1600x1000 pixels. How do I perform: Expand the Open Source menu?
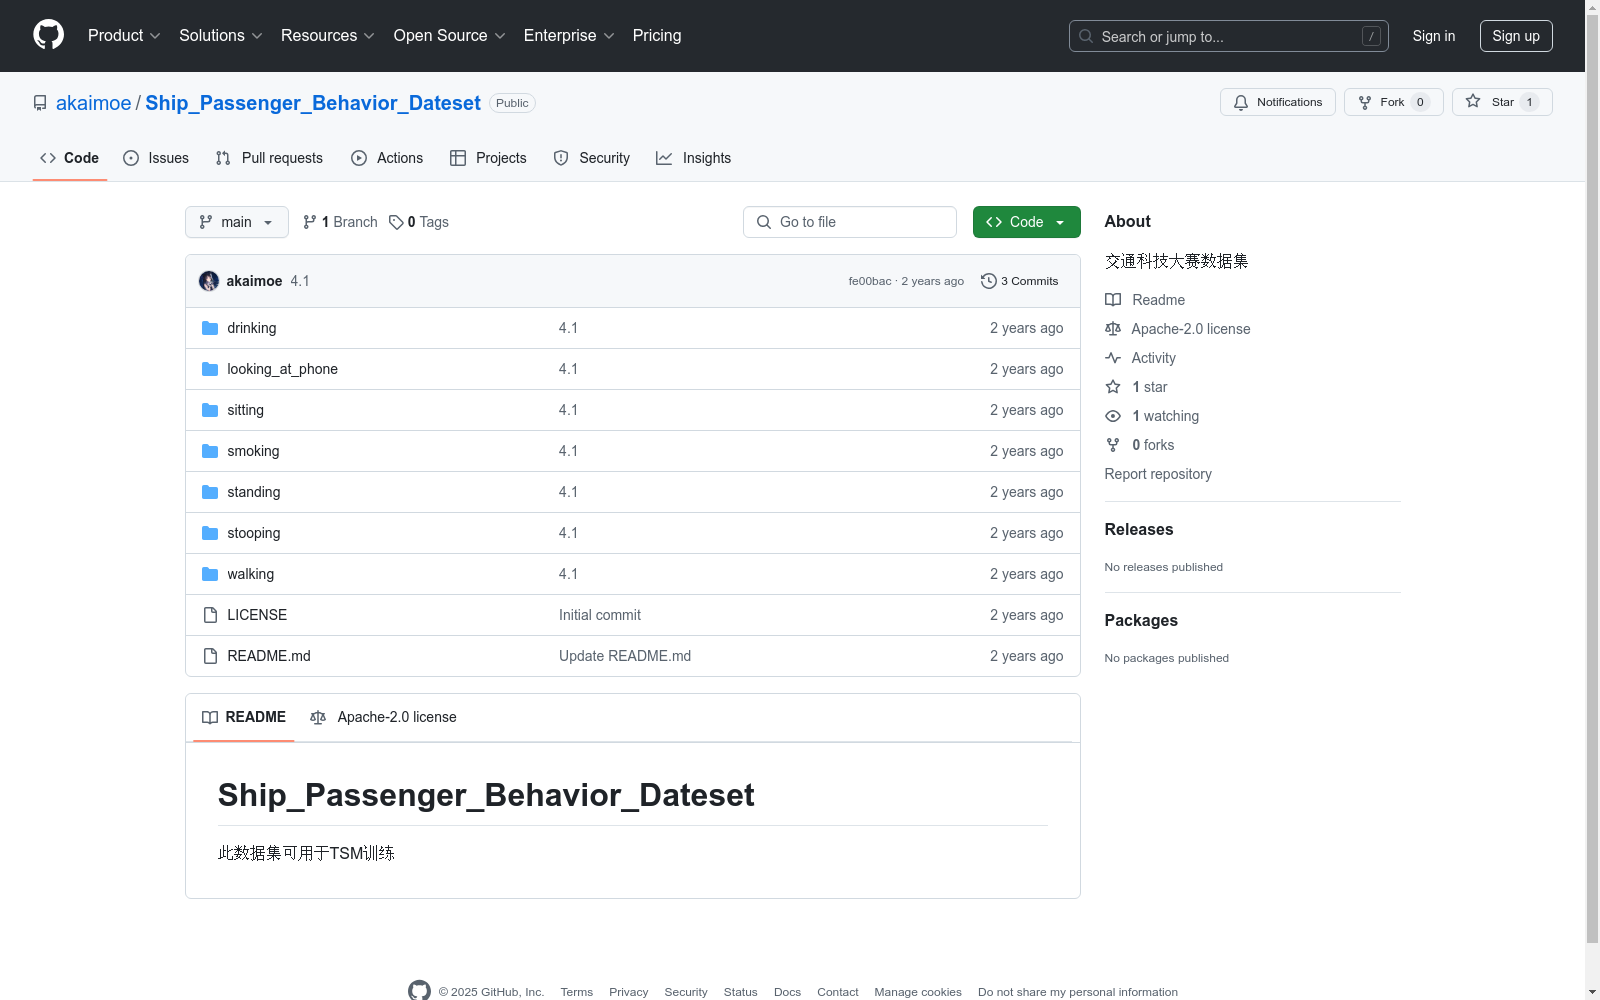[450, 36]
